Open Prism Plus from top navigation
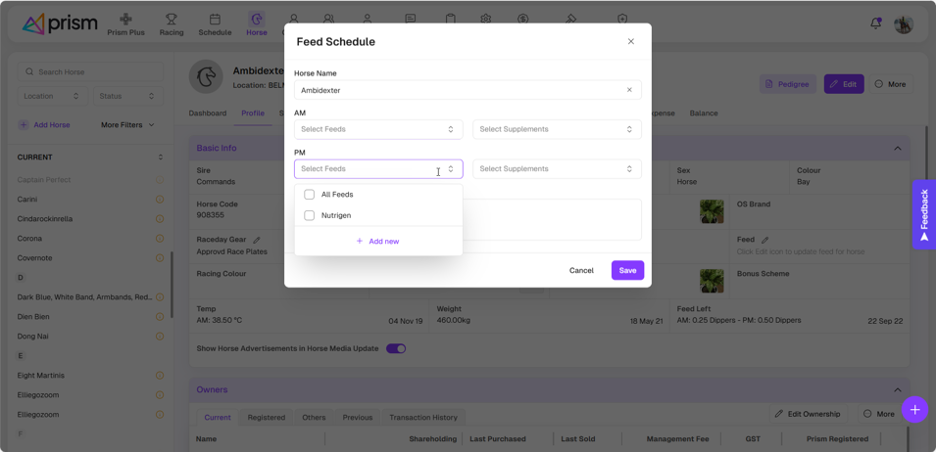The image size is (936, 452). pos(126,25)
